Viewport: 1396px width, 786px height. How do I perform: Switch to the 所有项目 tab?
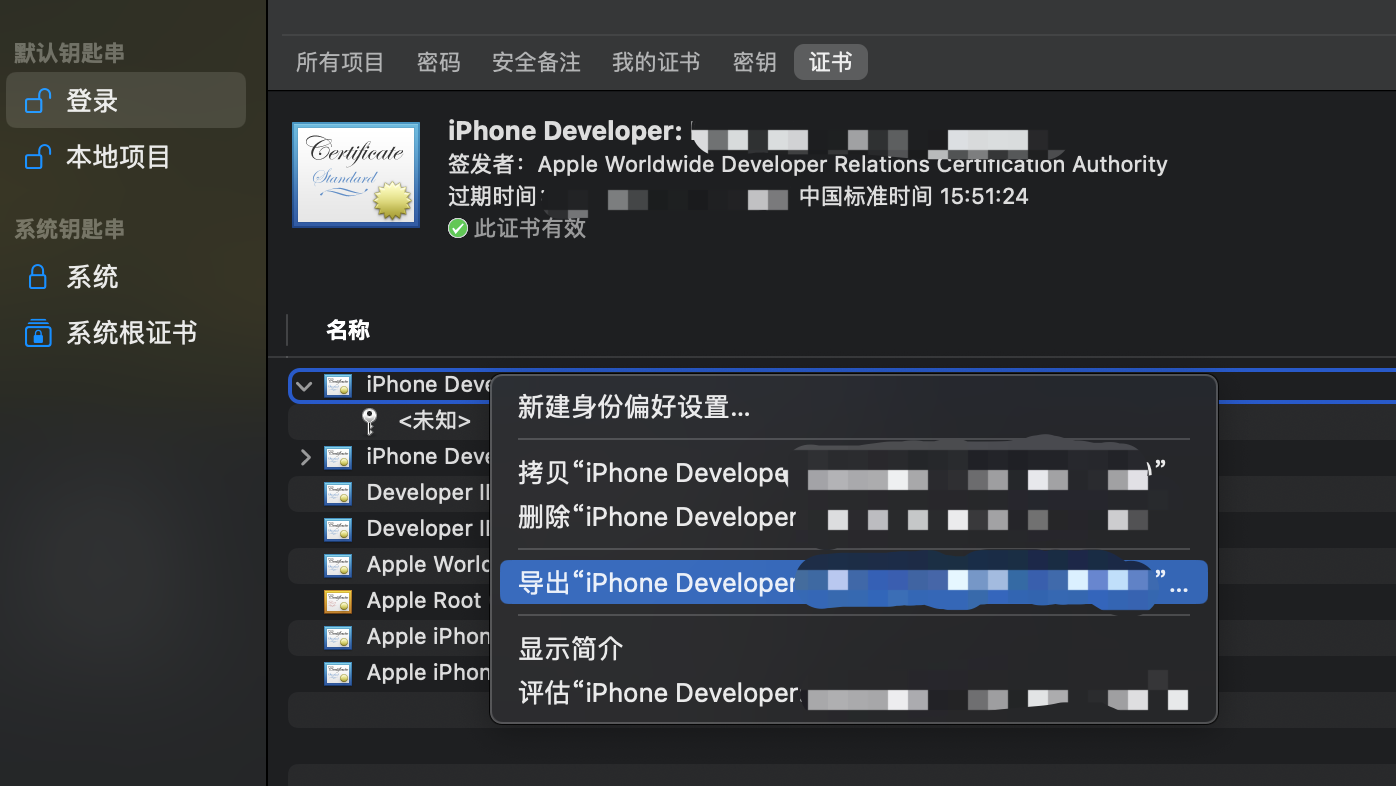click(340, 62)
